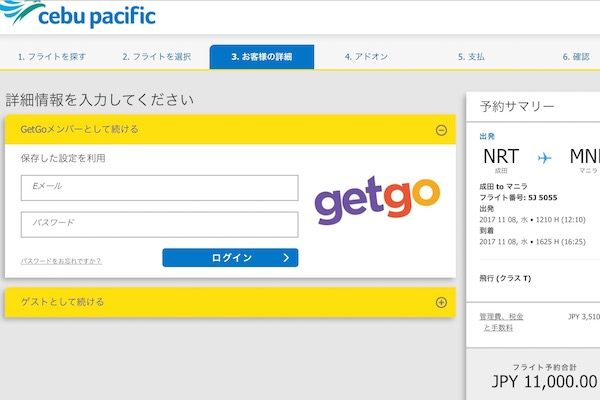Click the blue 出発 label in summary
This screenshot has height=400, width=600.
coord(487,136)
